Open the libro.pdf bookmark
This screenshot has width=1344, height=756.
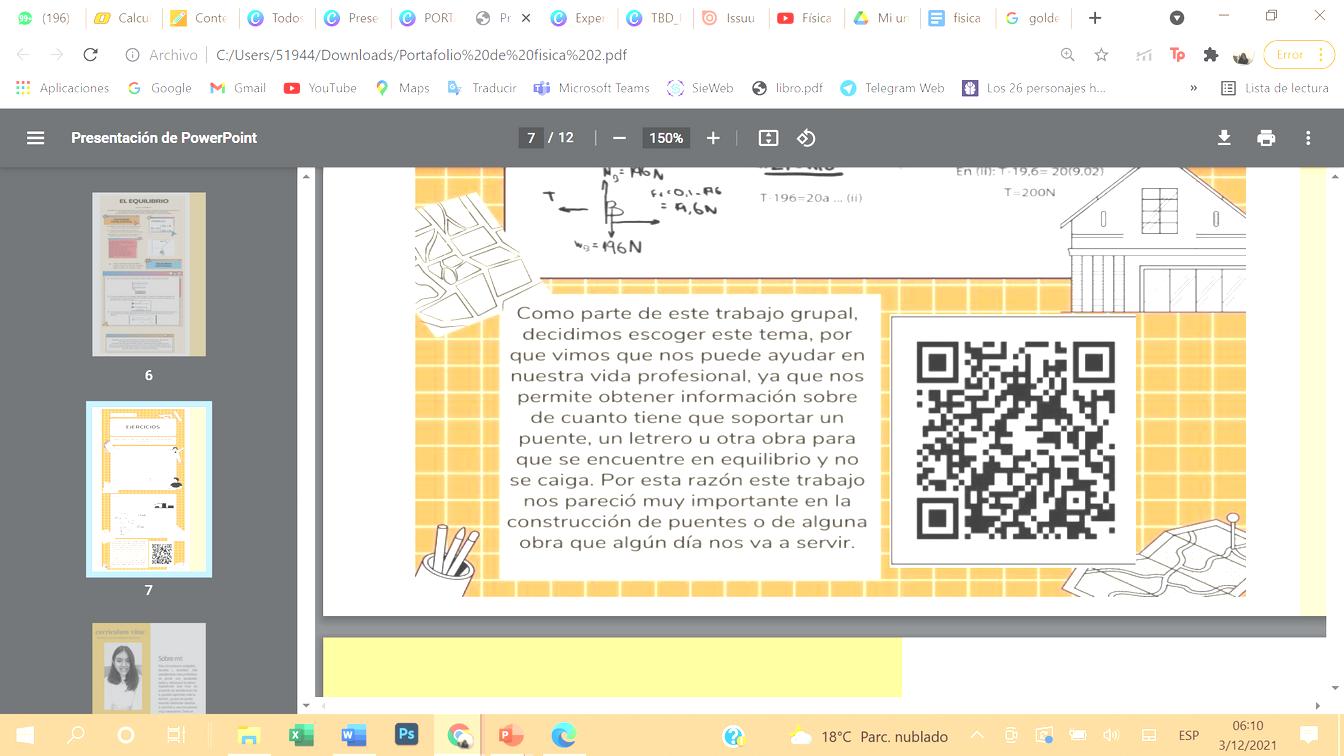pos(787,88)
